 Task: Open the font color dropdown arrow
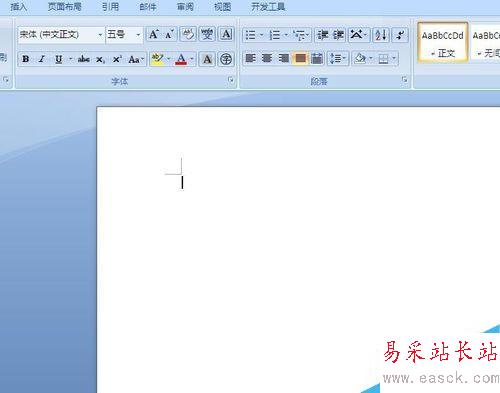192,59
